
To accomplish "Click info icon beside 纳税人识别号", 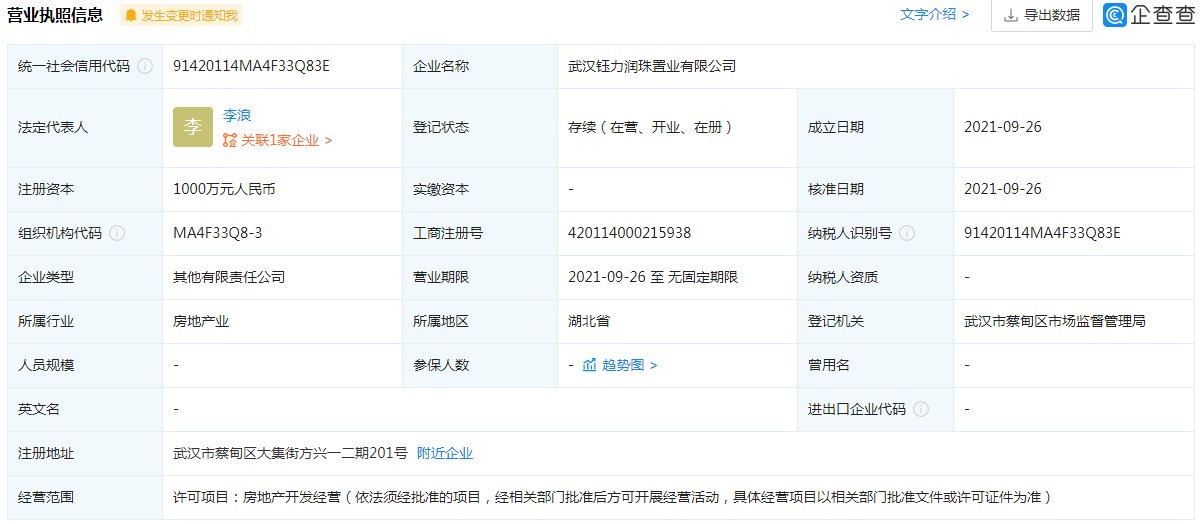I will 907,233.
